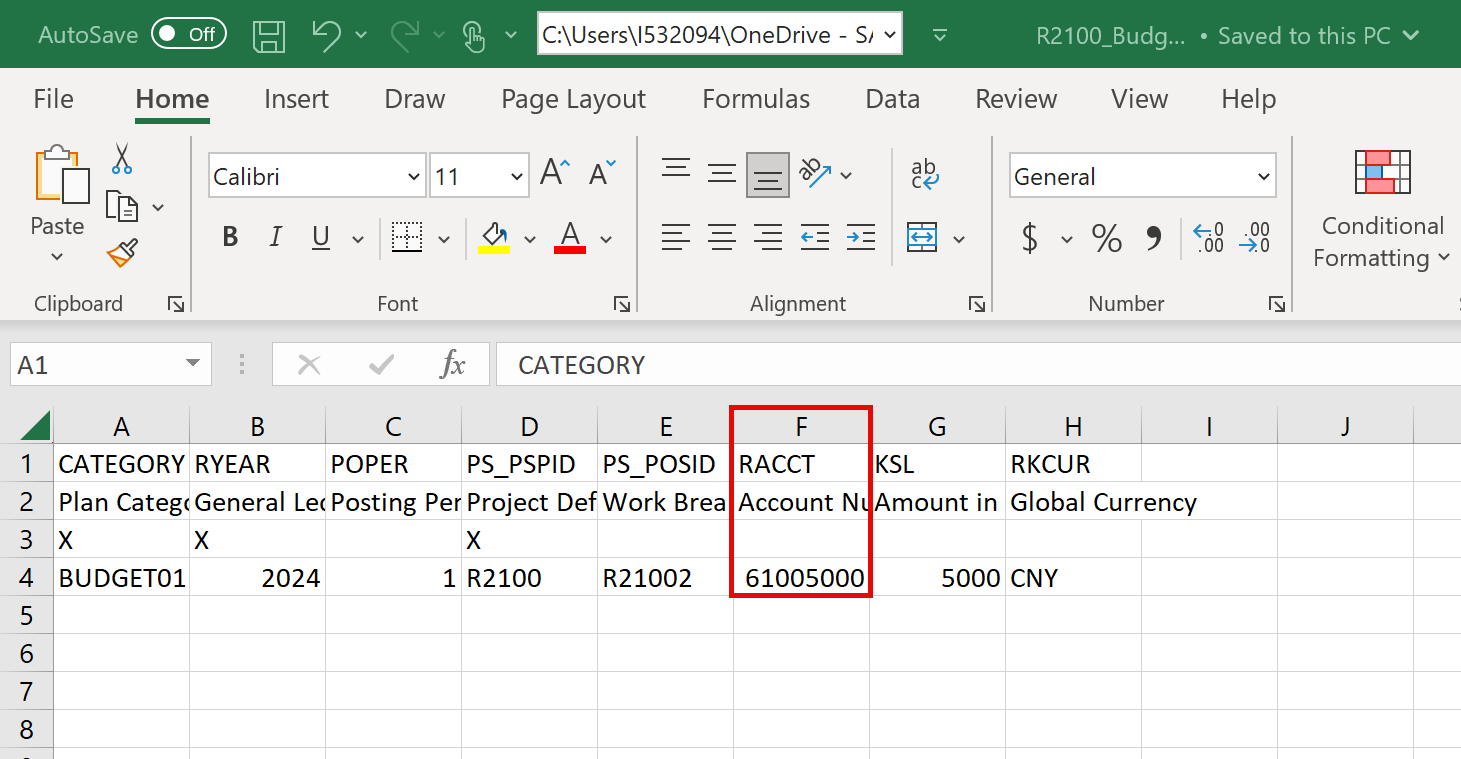Select cell containing BUDGET01

click(121, 578)
